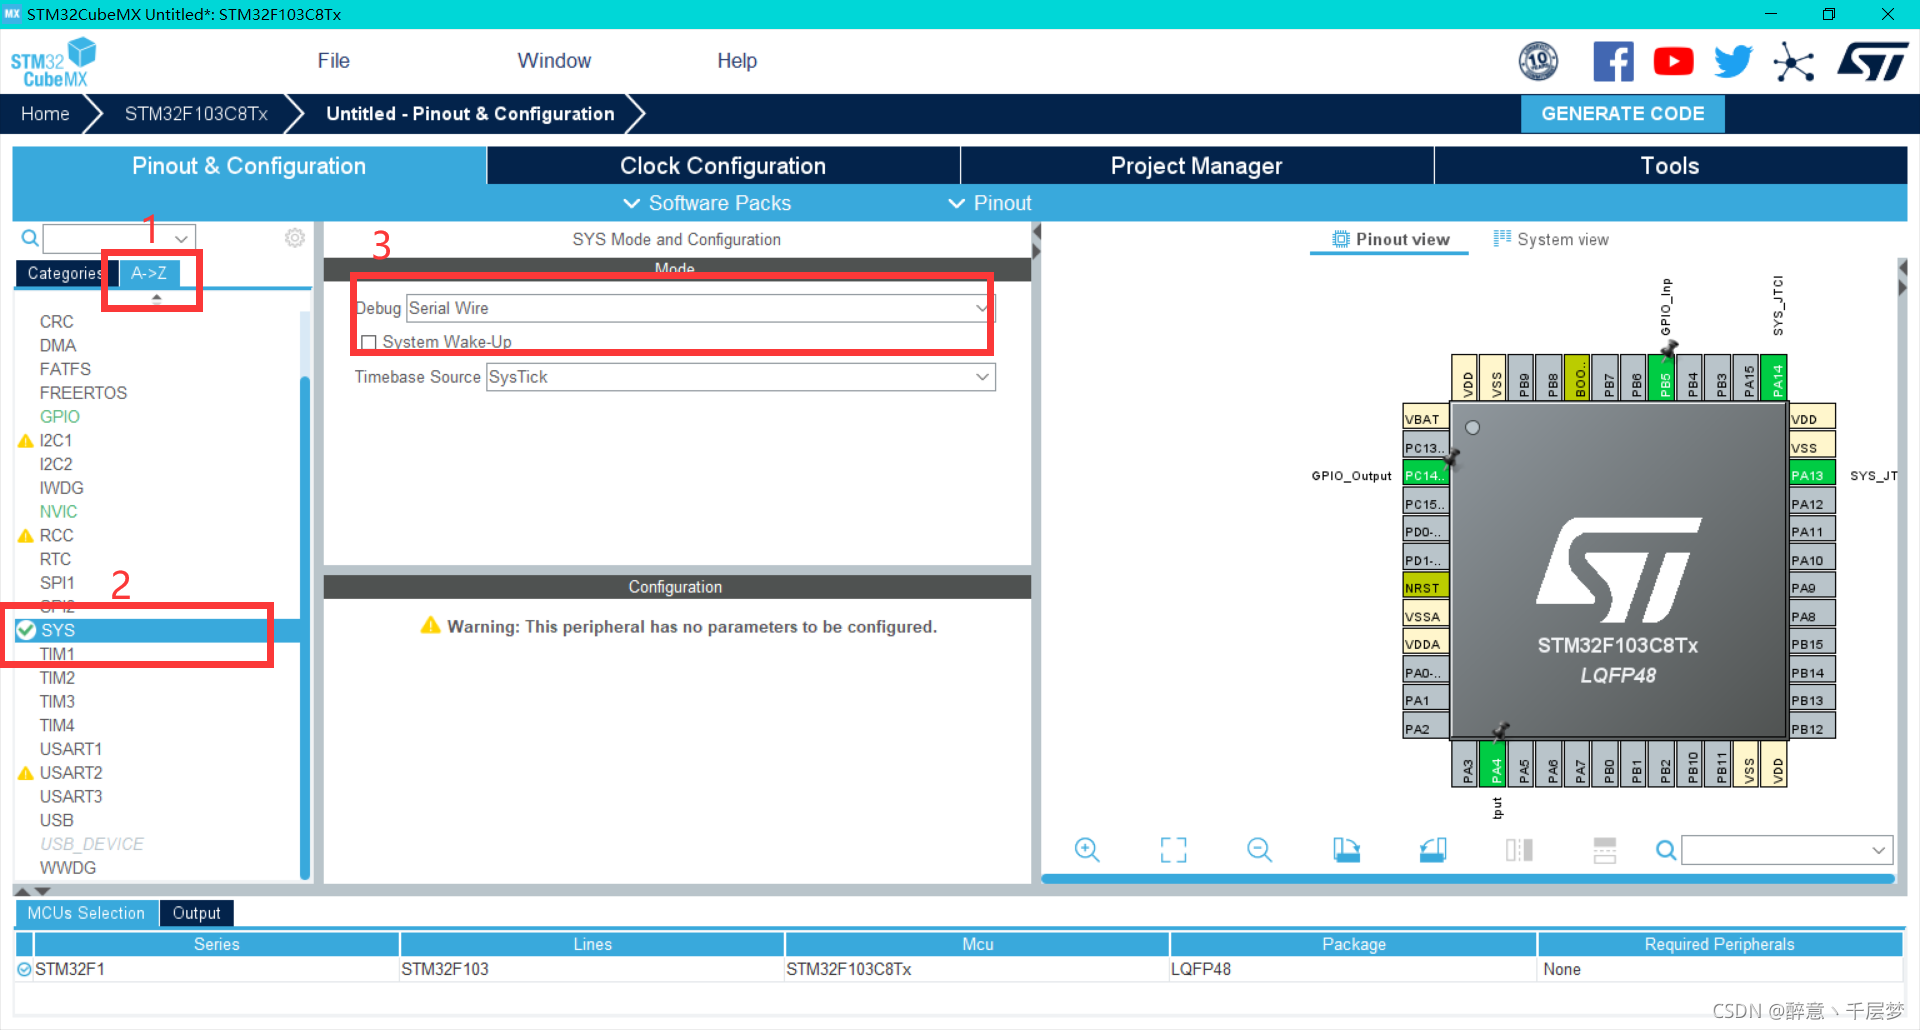1920x1030 pixels.
Task: Click the peripheral list vertical scrollbar
Action: (x=305, y=627)
